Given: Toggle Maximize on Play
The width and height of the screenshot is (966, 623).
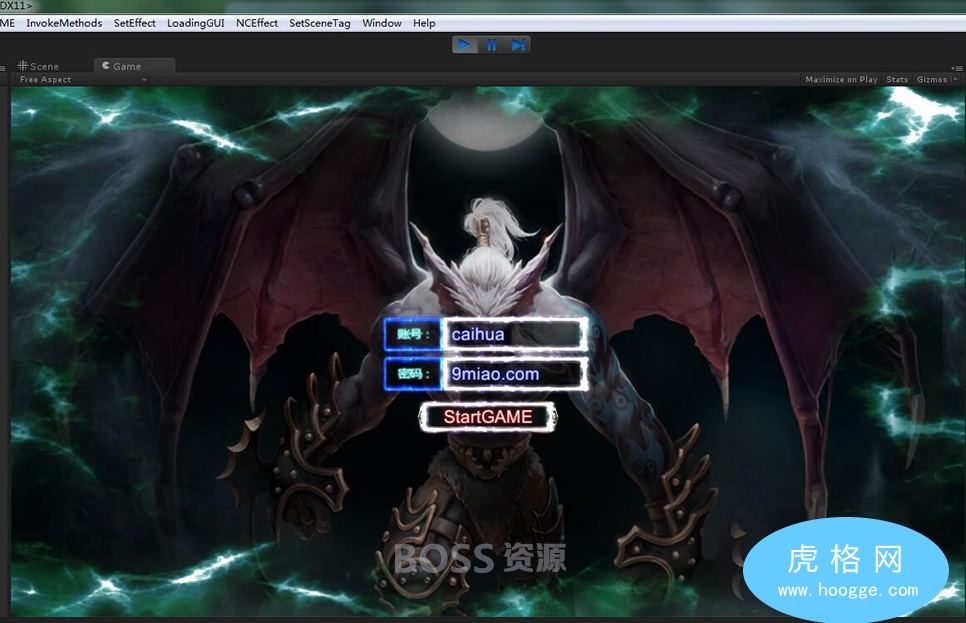Looking at the screenshot, I should click(x=841, y=79).
